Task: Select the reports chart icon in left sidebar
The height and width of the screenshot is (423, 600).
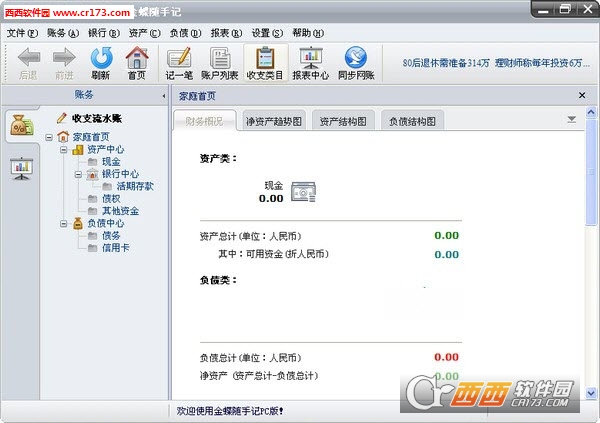Action: (x=21, y=168)
